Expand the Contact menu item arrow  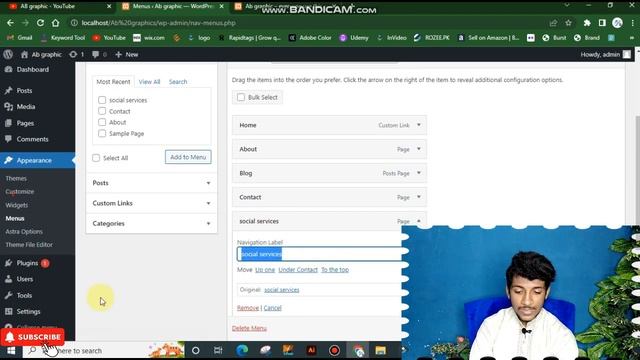pyautogui.click(x=419, y=197)
